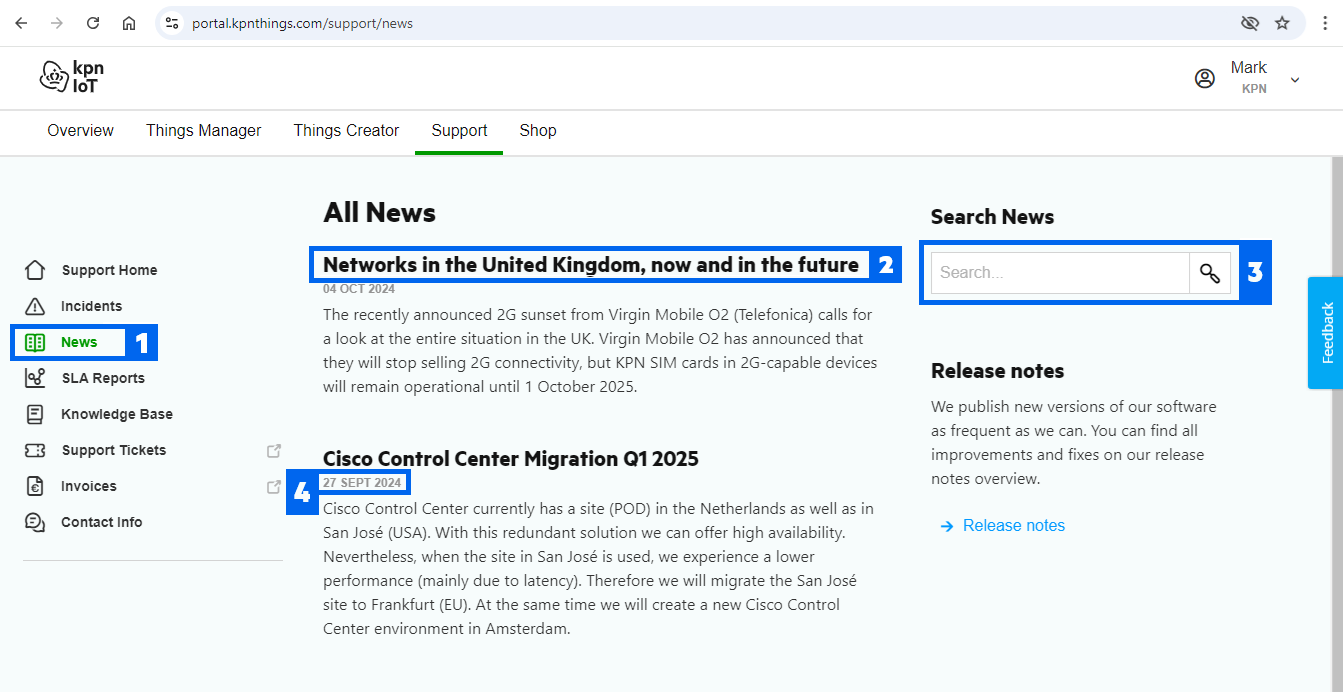Click the Incidents warning triangle icon

[x=35, y=306]
